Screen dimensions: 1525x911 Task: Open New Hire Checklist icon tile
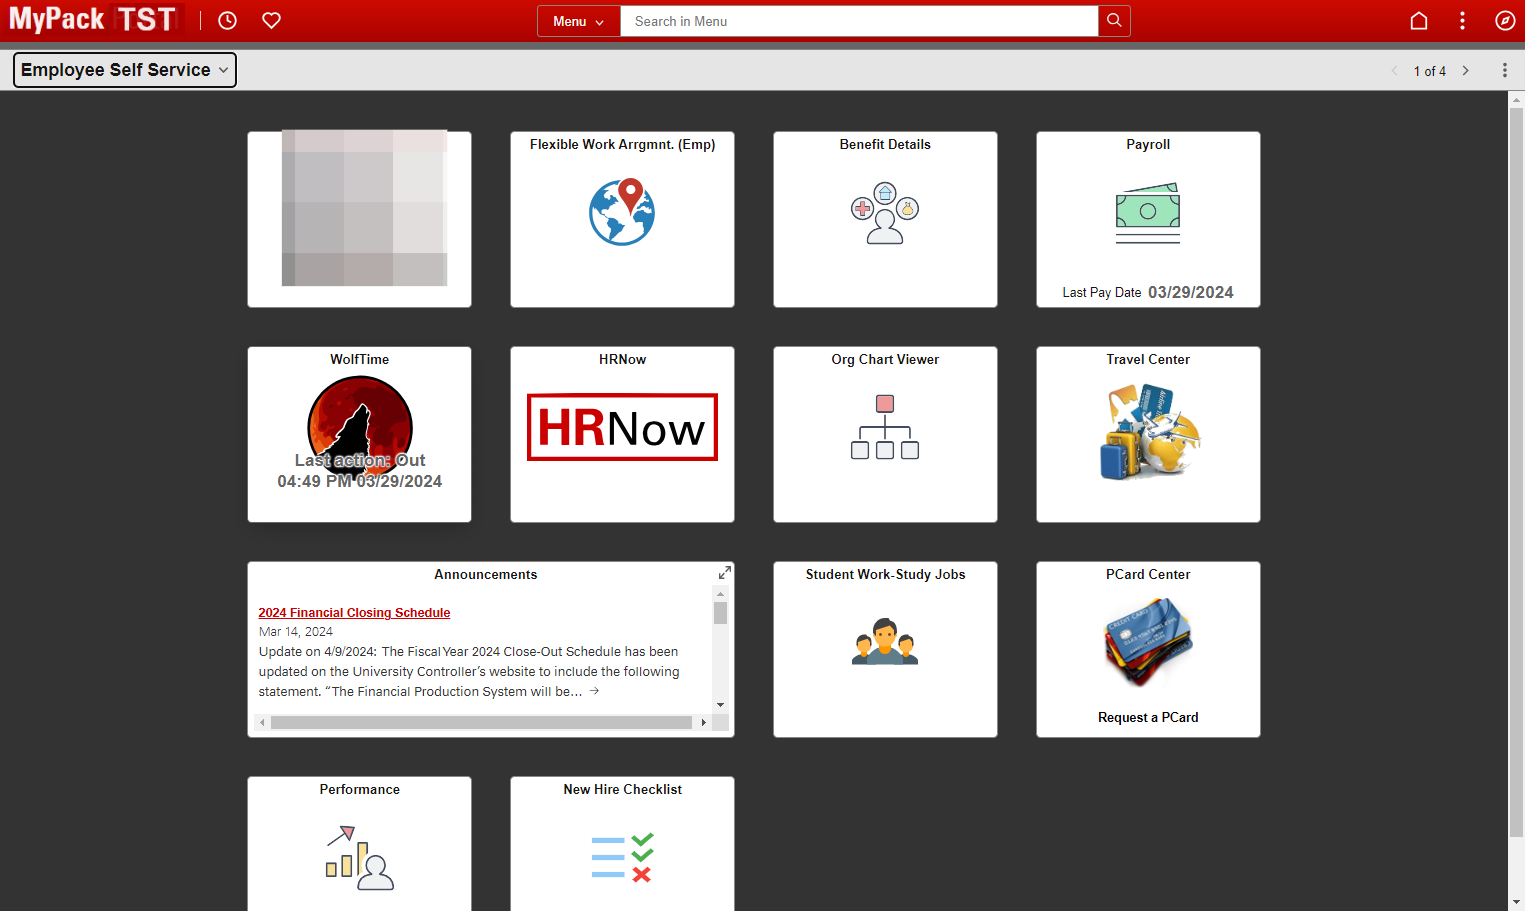[622, 858]
